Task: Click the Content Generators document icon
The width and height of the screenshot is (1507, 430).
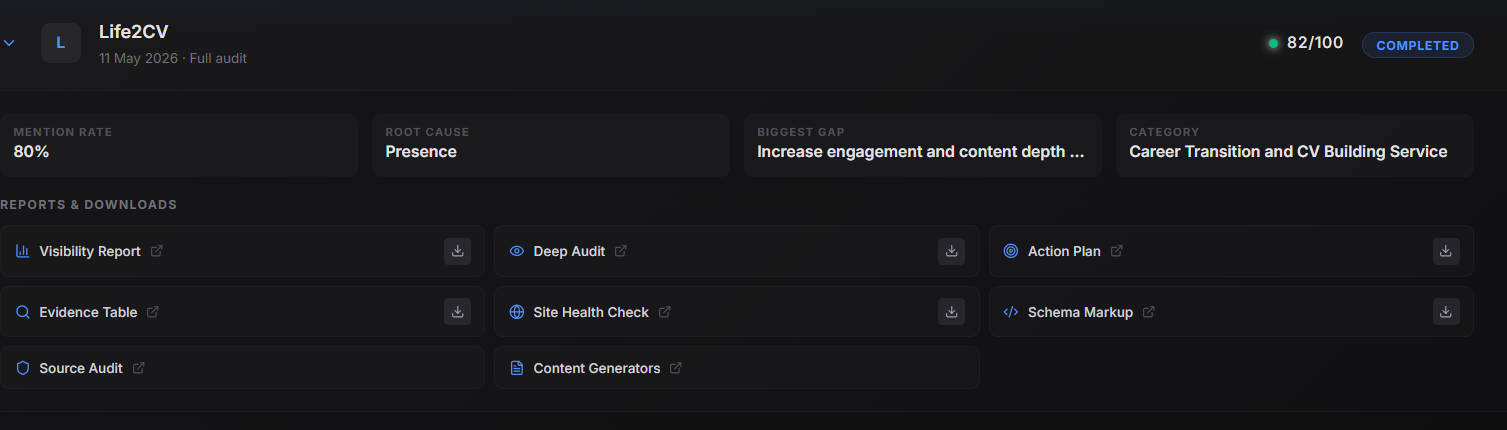Action: point(517,368)
